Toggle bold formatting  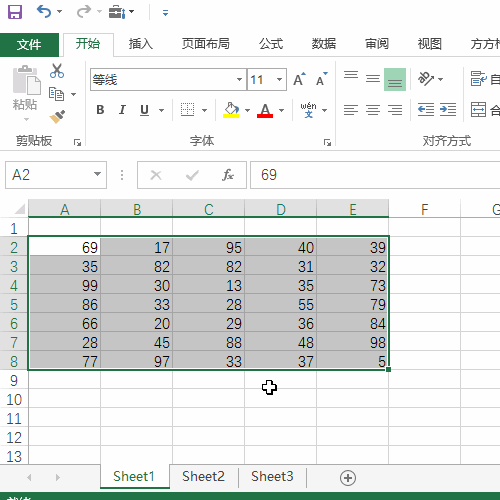[100, 110]
